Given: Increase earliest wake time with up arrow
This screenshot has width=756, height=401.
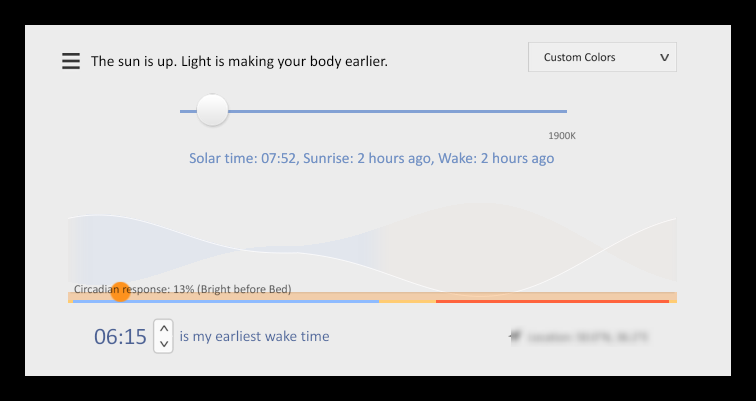Looking at the screenshot, I should (x=165, y=327).
